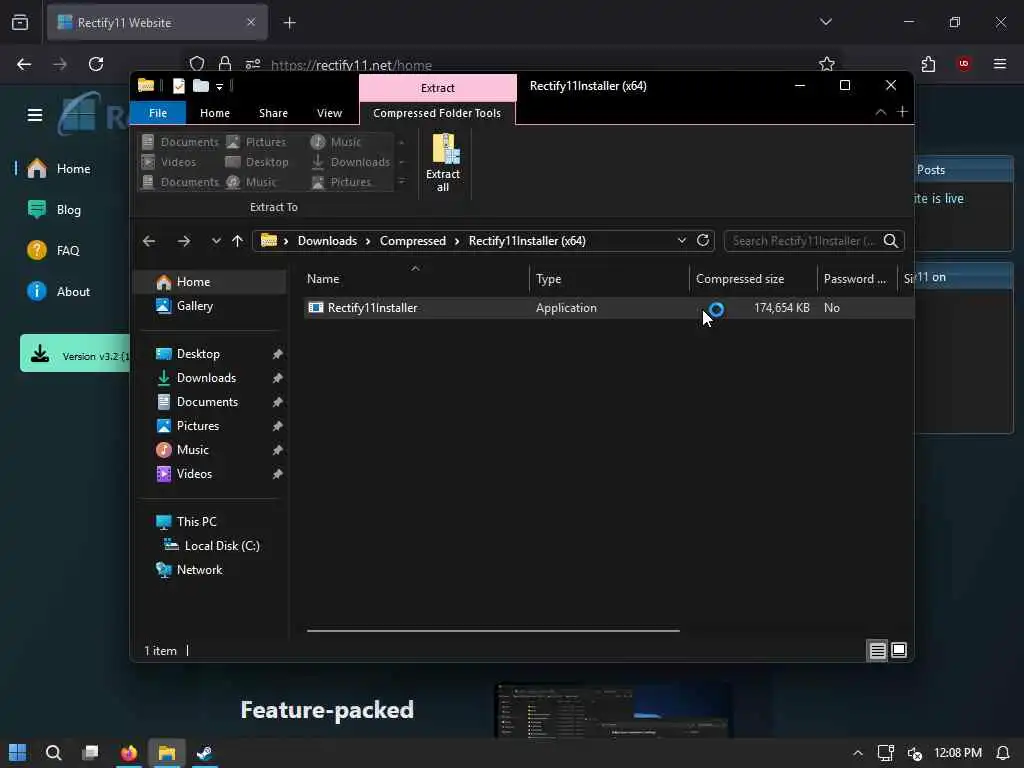The image size is (1024, 768).
Task: Open the website hamburger menu
Action: click(35, 116)
